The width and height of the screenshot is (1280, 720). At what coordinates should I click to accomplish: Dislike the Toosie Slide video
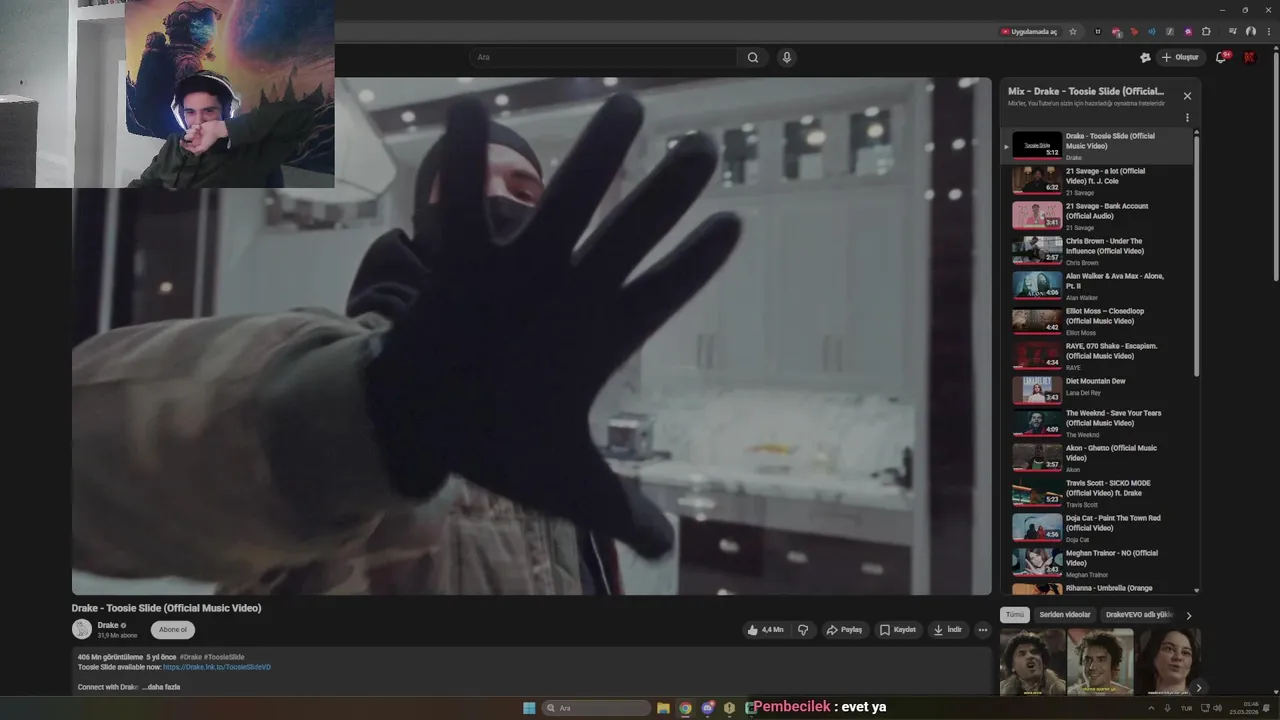[803, 630]
